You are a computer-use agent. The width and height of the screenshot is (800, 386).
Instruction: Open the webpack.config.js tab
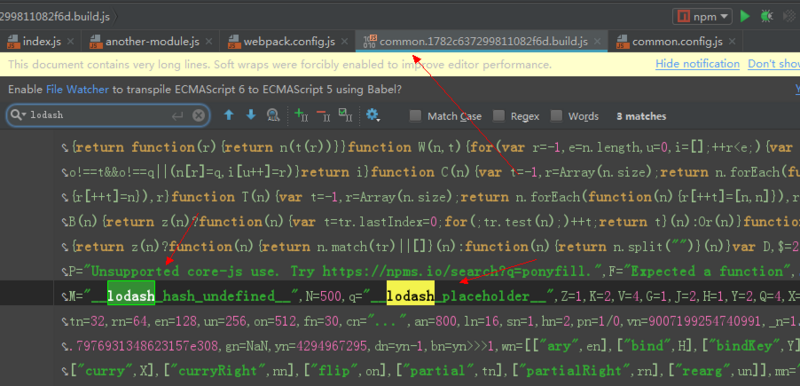[x=289, y=42]
